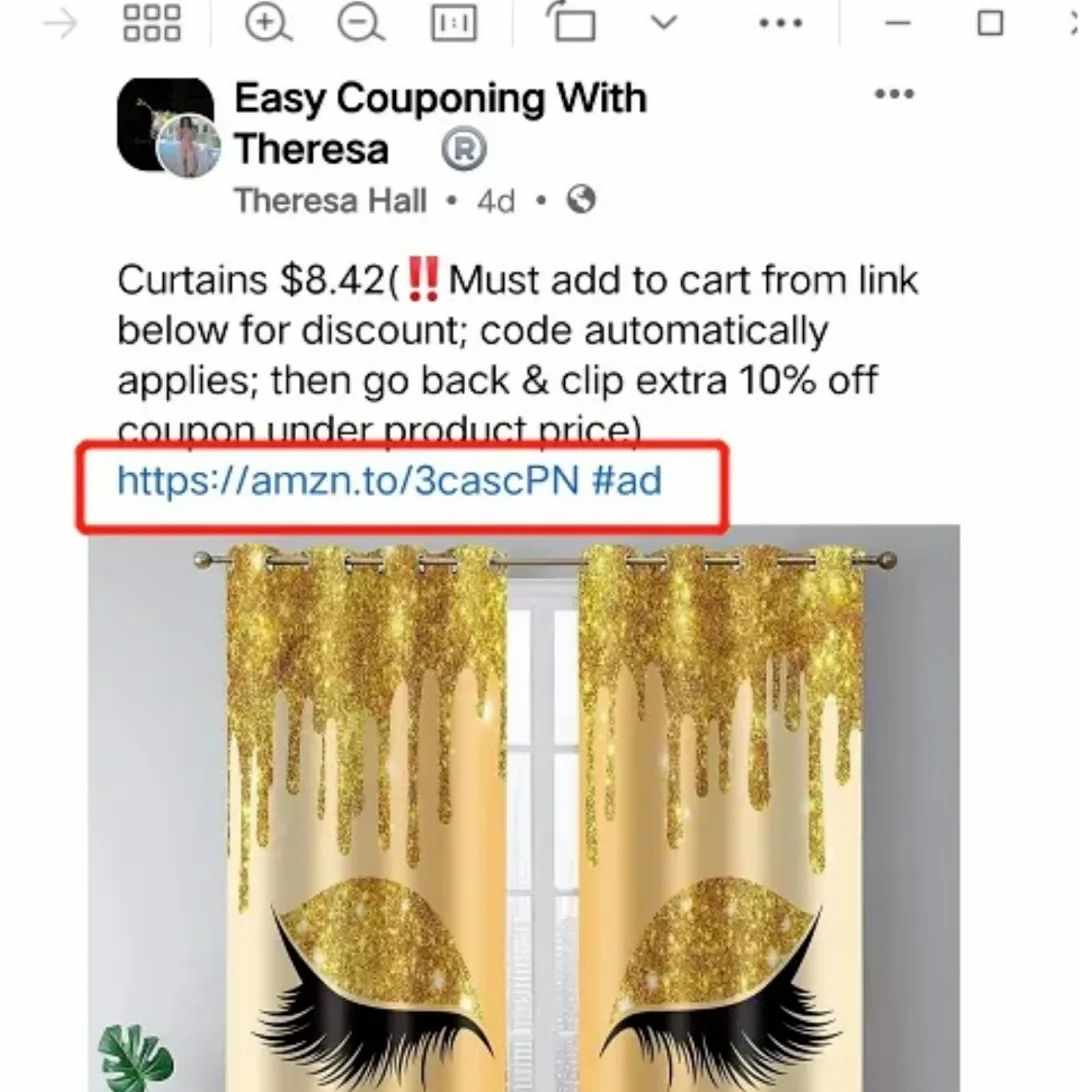The image size is (1080, 1092).
Task: Click the forward arrow in the toolbar
Action: (x=60, y=25)
